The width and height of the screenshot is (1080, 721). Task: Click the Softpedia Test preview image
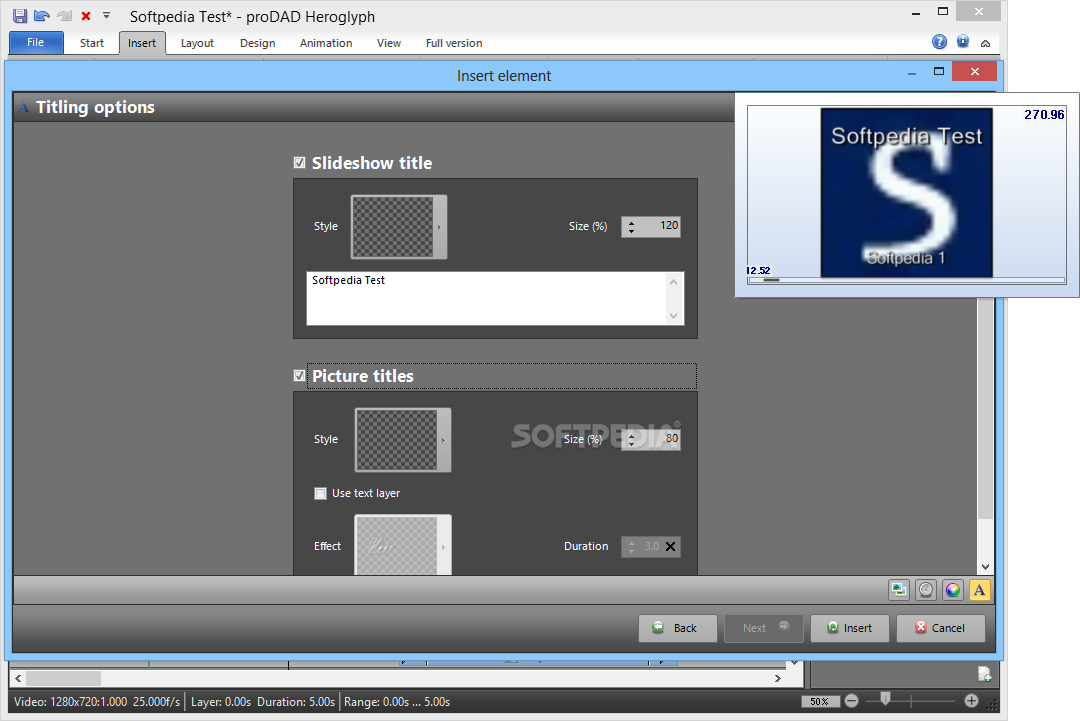pyautogui.click(x=906, y=193)
